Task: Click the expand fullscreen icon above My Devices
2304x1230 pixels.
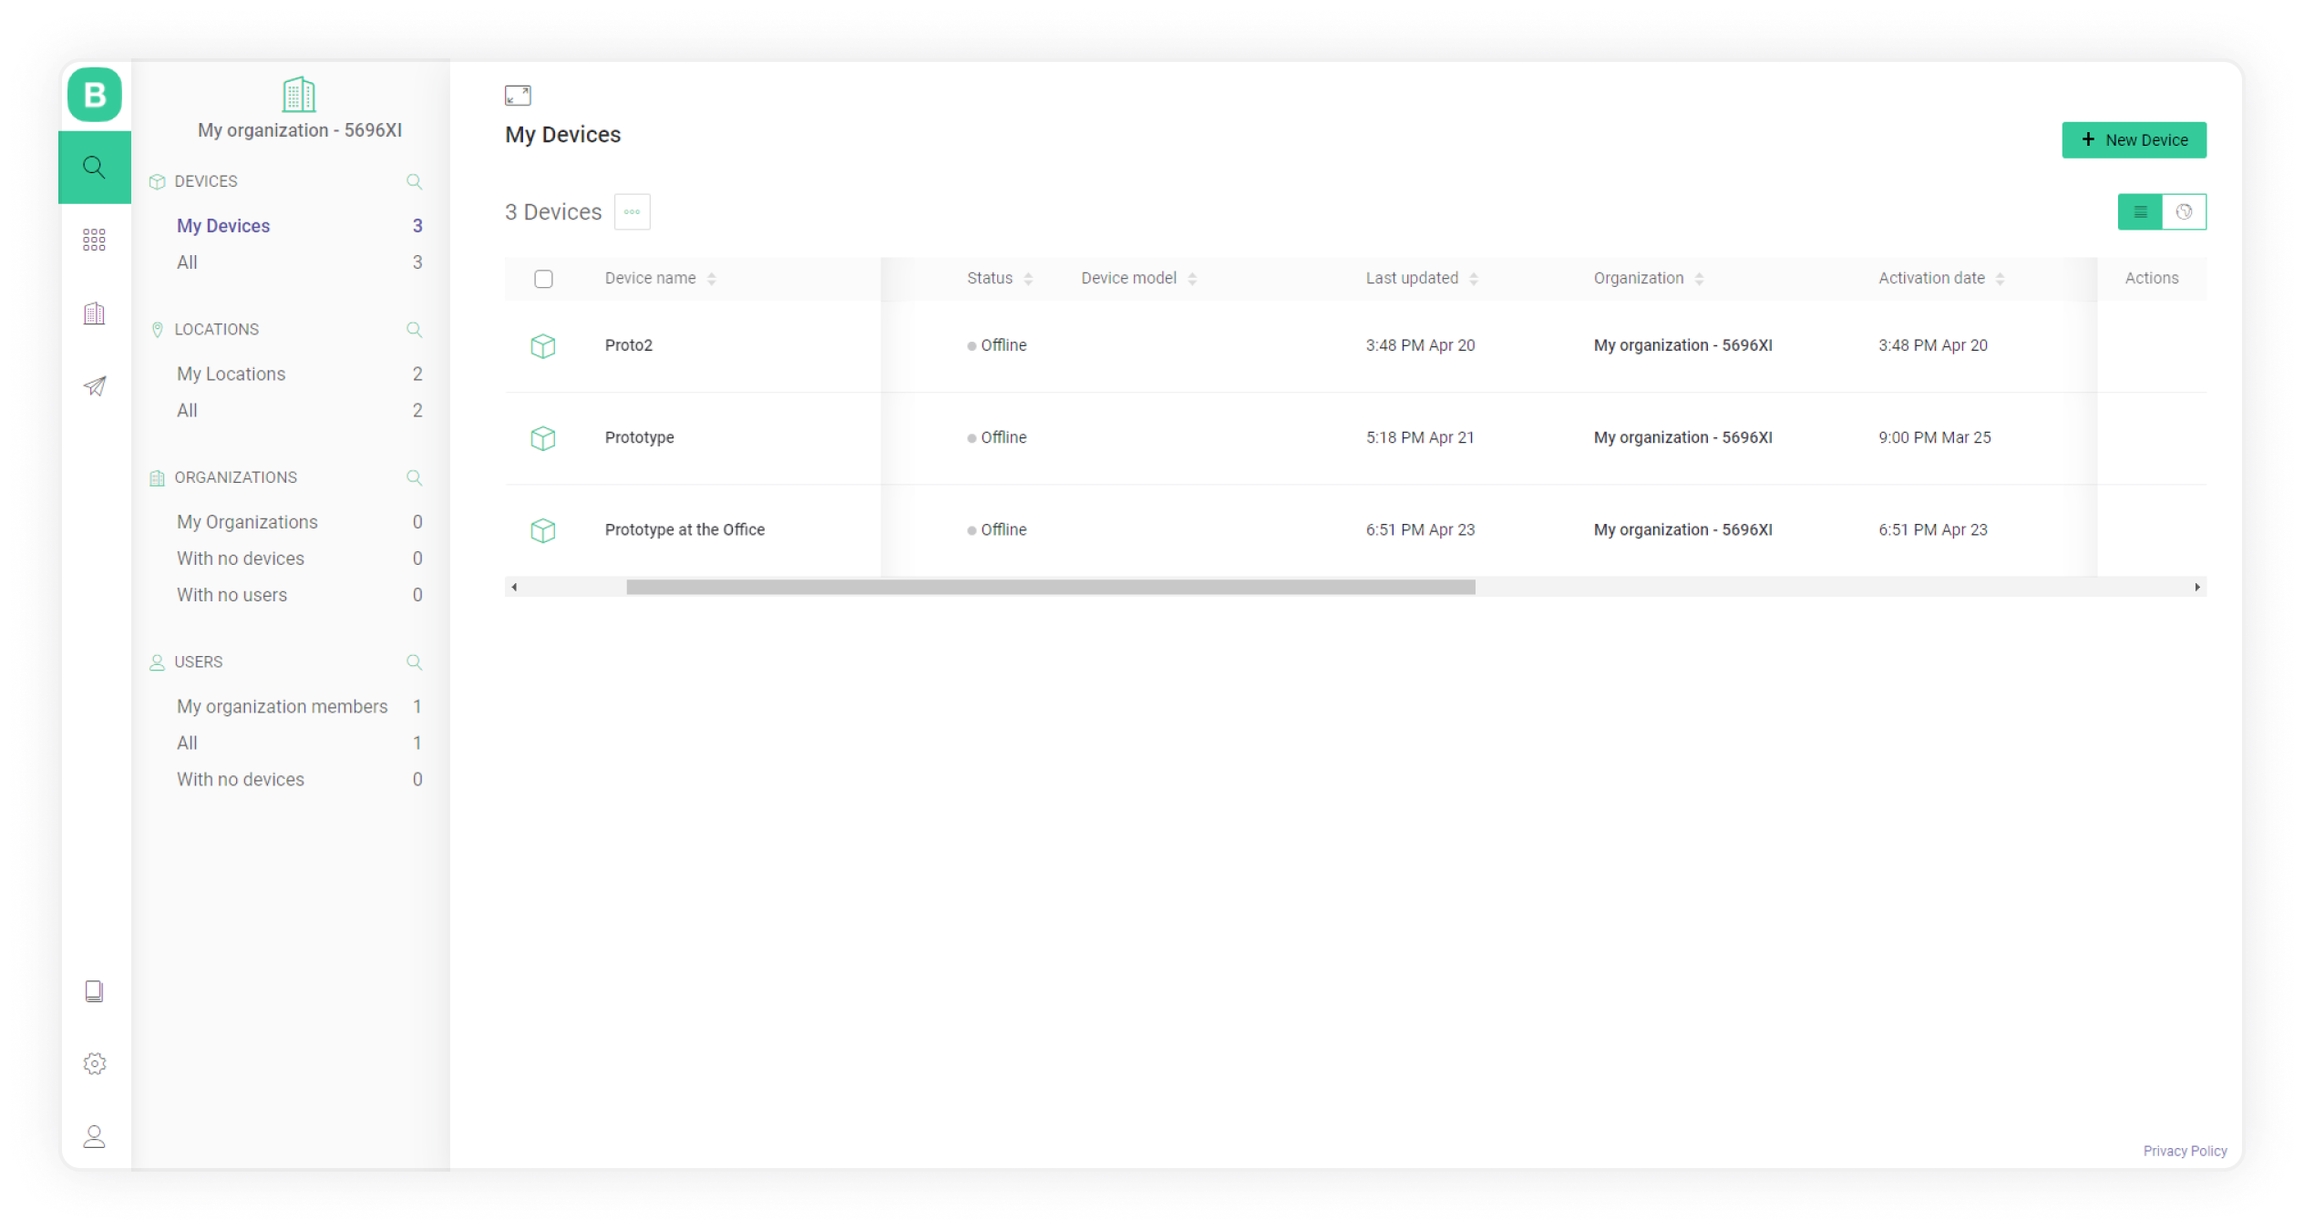Action: coord(518,95)
